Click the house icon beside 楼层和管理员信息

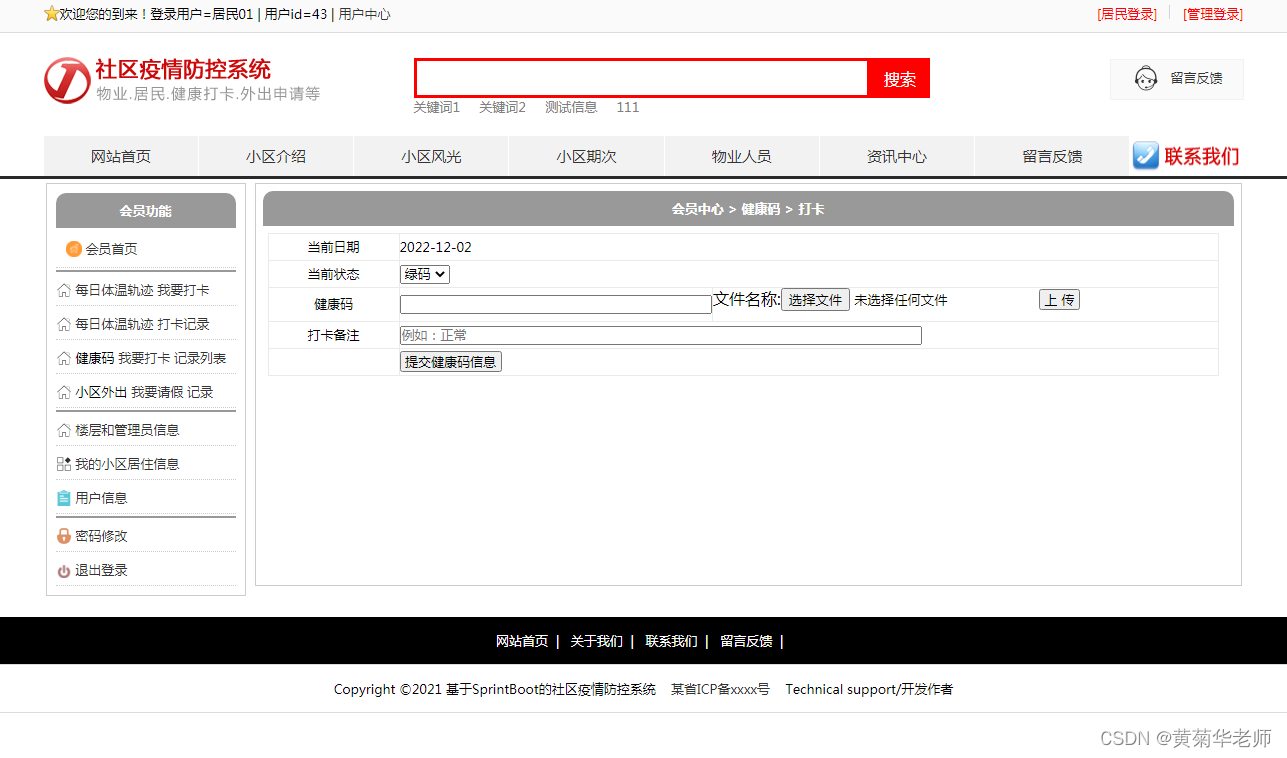click(64, 431)
